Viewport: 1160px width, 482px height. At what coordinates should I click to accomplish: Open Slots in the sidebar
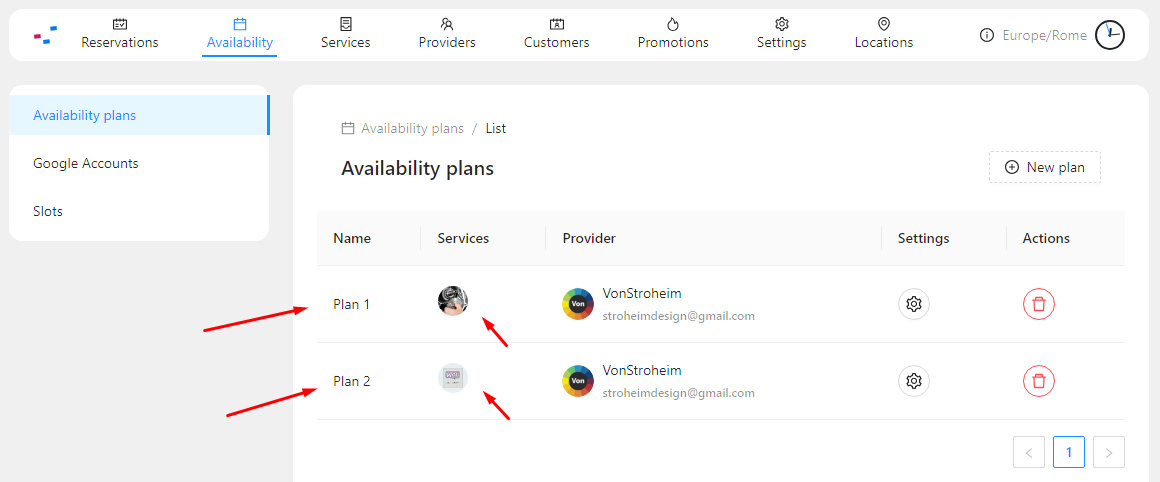coord(139,211)
